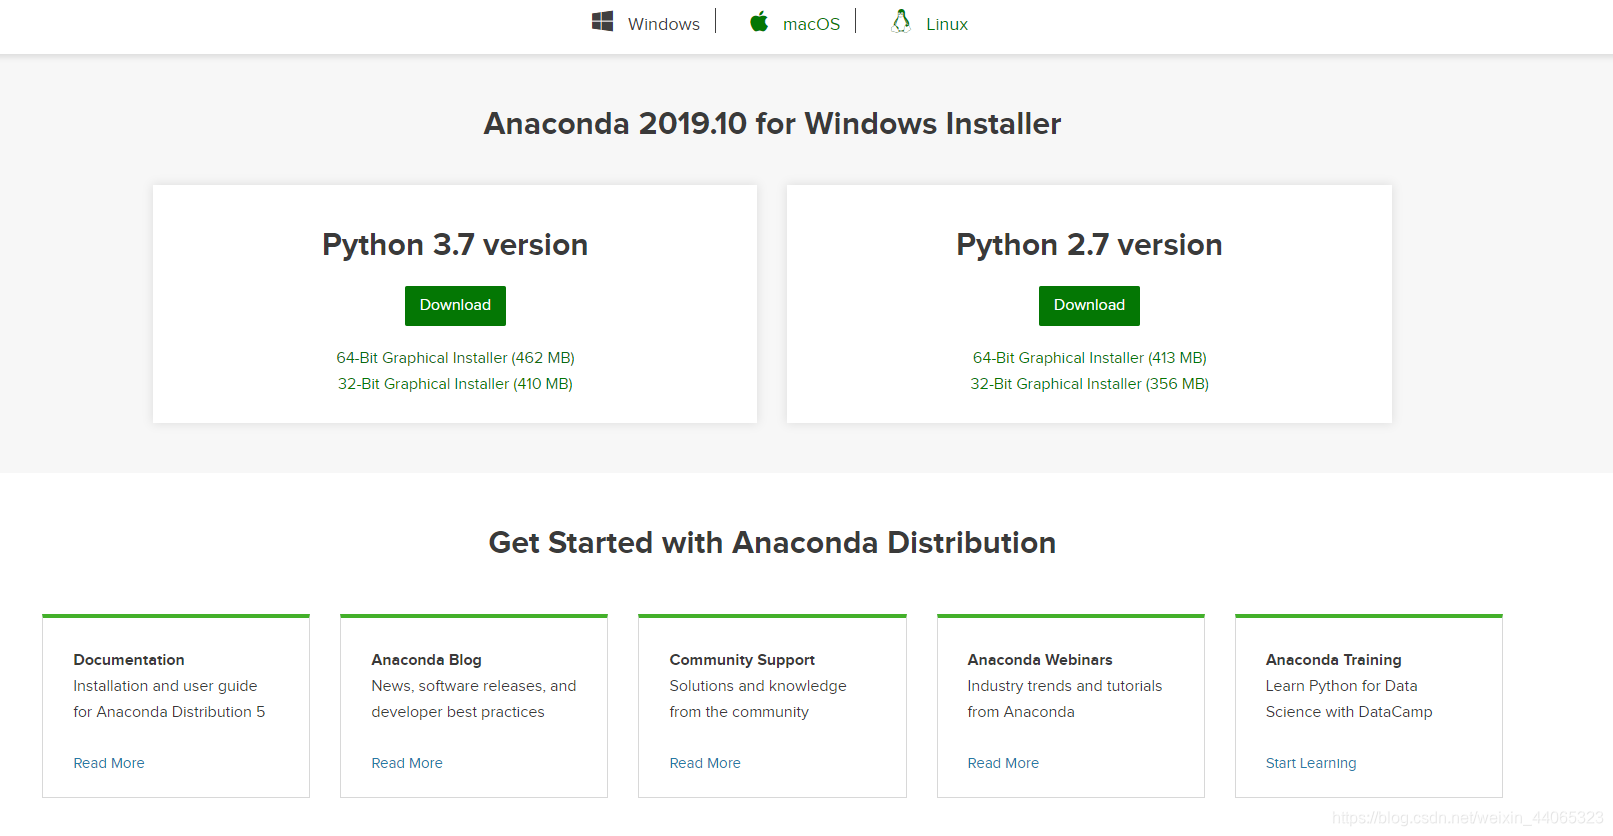Click the Anaconda Webinars card title
The width and height of the screenshot is (1613, 836).
point(1040,660)
